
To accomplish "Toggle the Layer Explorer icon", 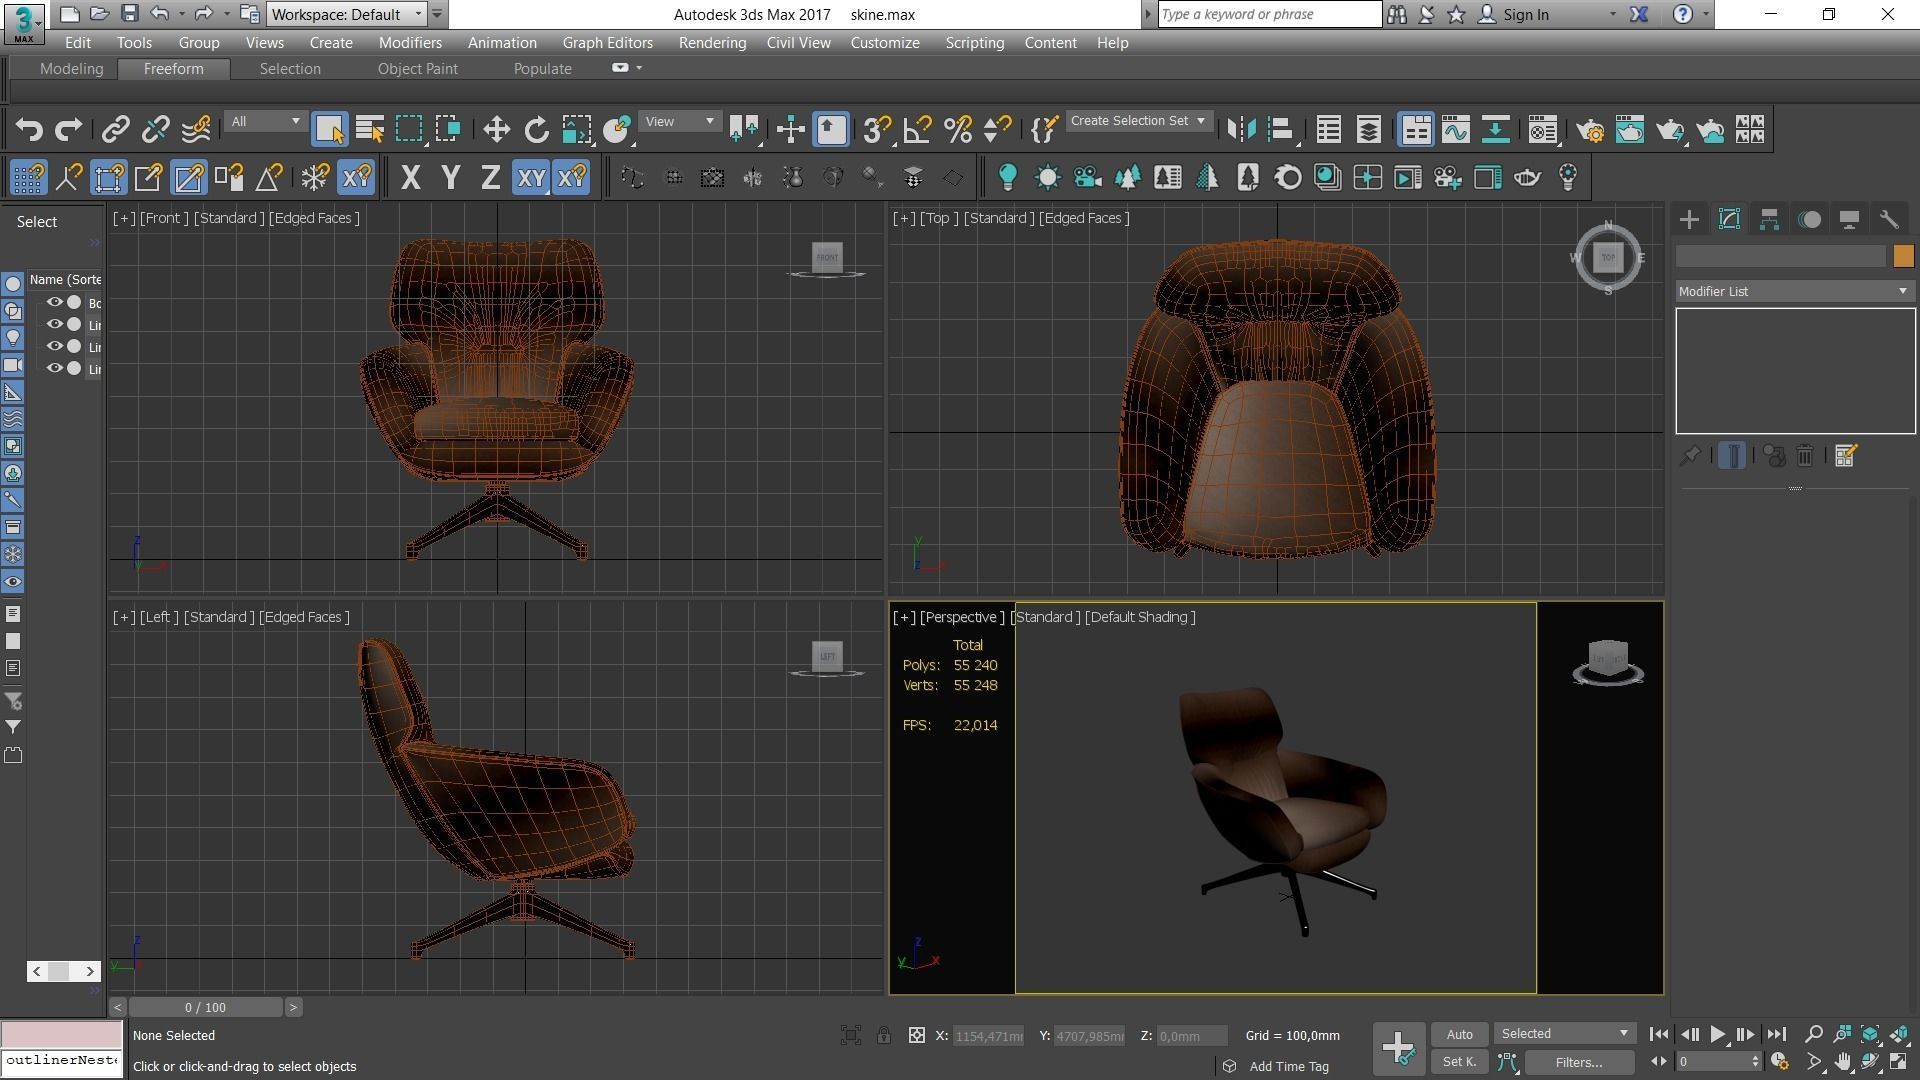I will [x=1368, y=129].
